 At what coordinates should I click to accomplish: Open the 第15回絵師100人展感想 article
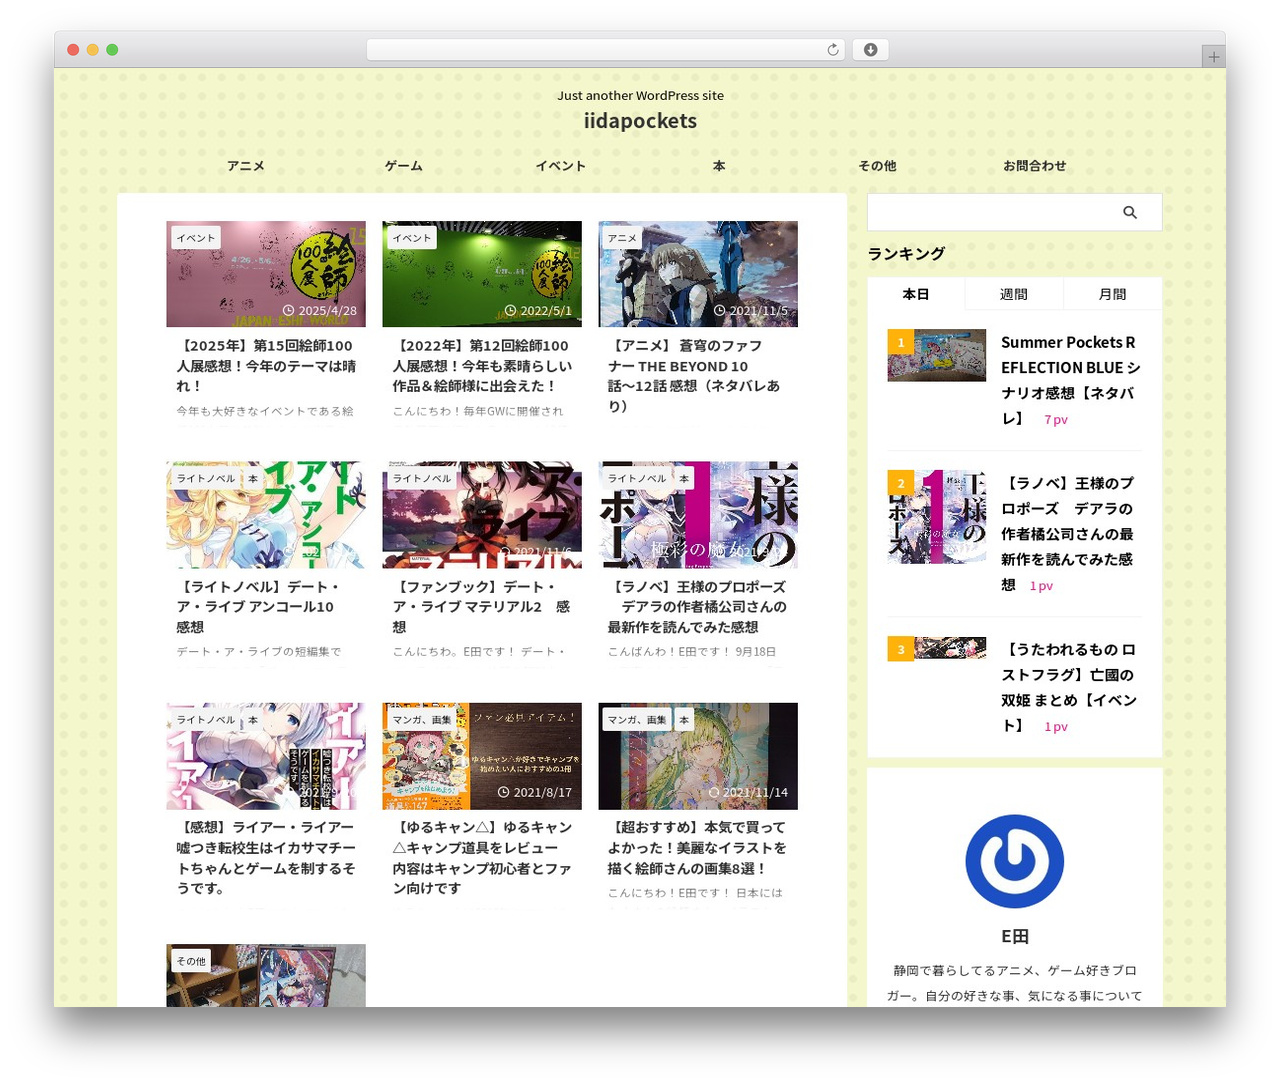click(266, 366)
